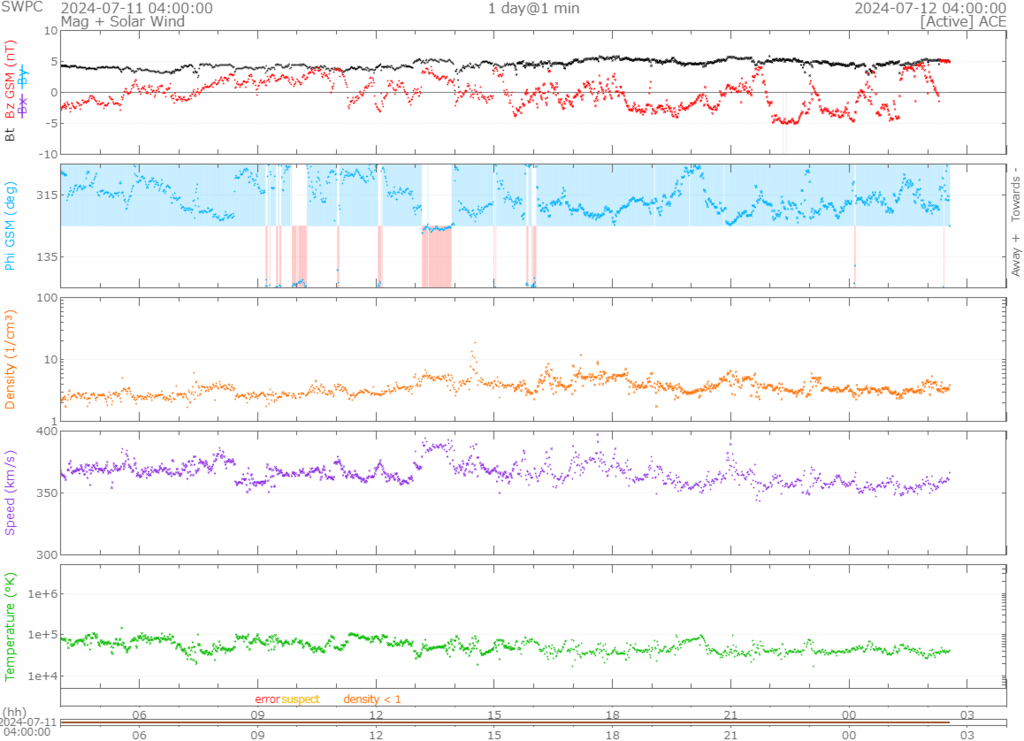Select the Phi GSM (deg) axis label

[x=9, y=226]
